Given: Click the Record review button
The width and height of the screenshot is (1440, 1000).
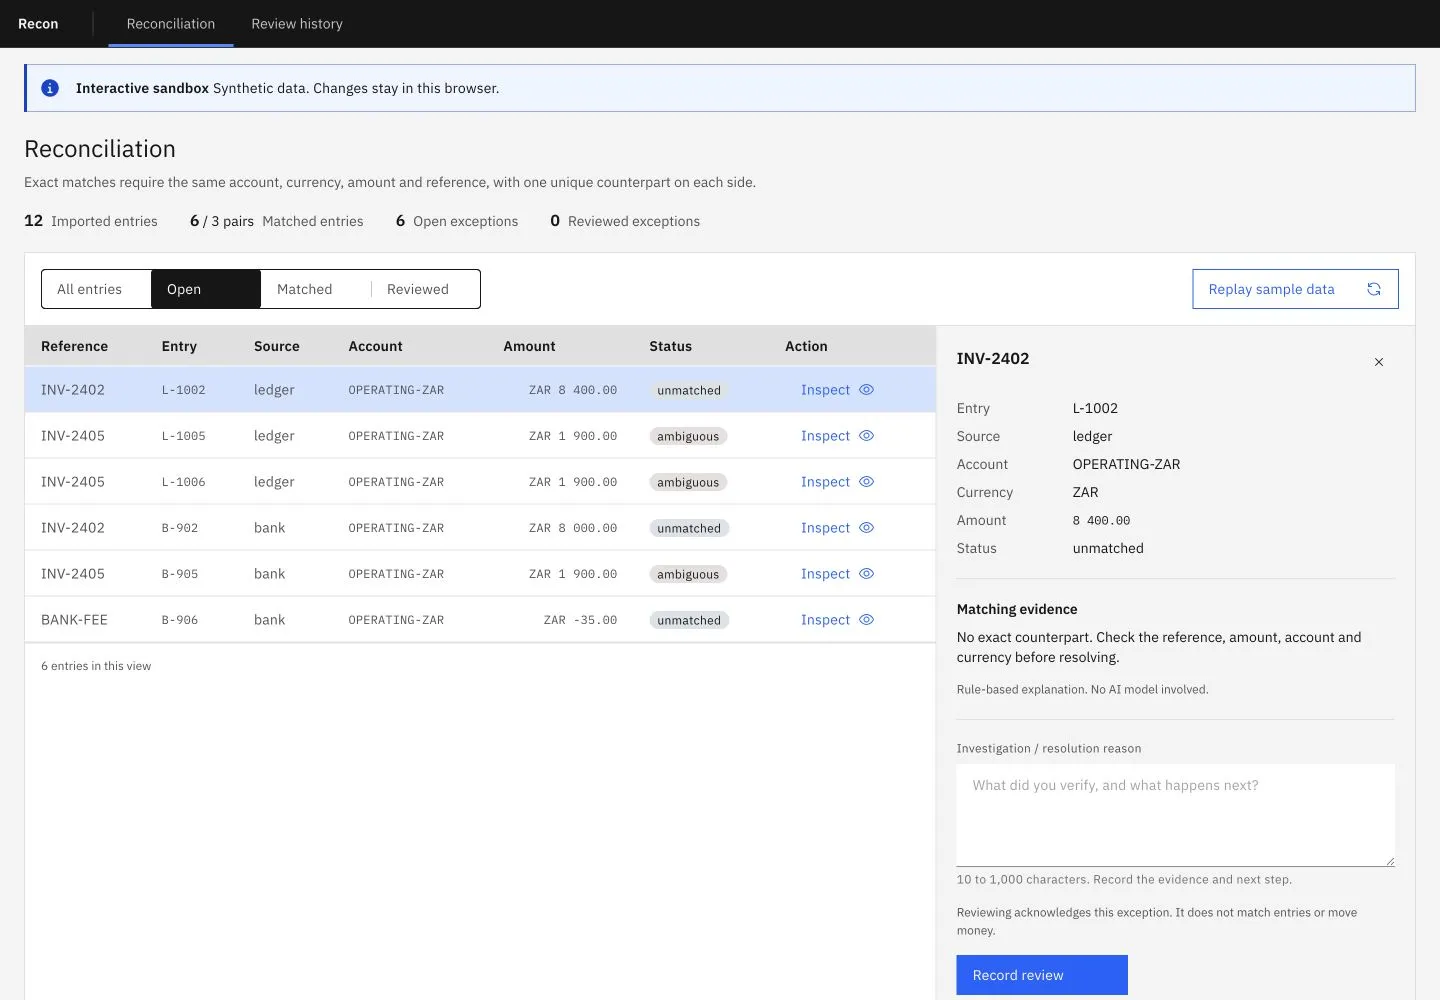Looking at the screenshot, I should [1042, 975].
